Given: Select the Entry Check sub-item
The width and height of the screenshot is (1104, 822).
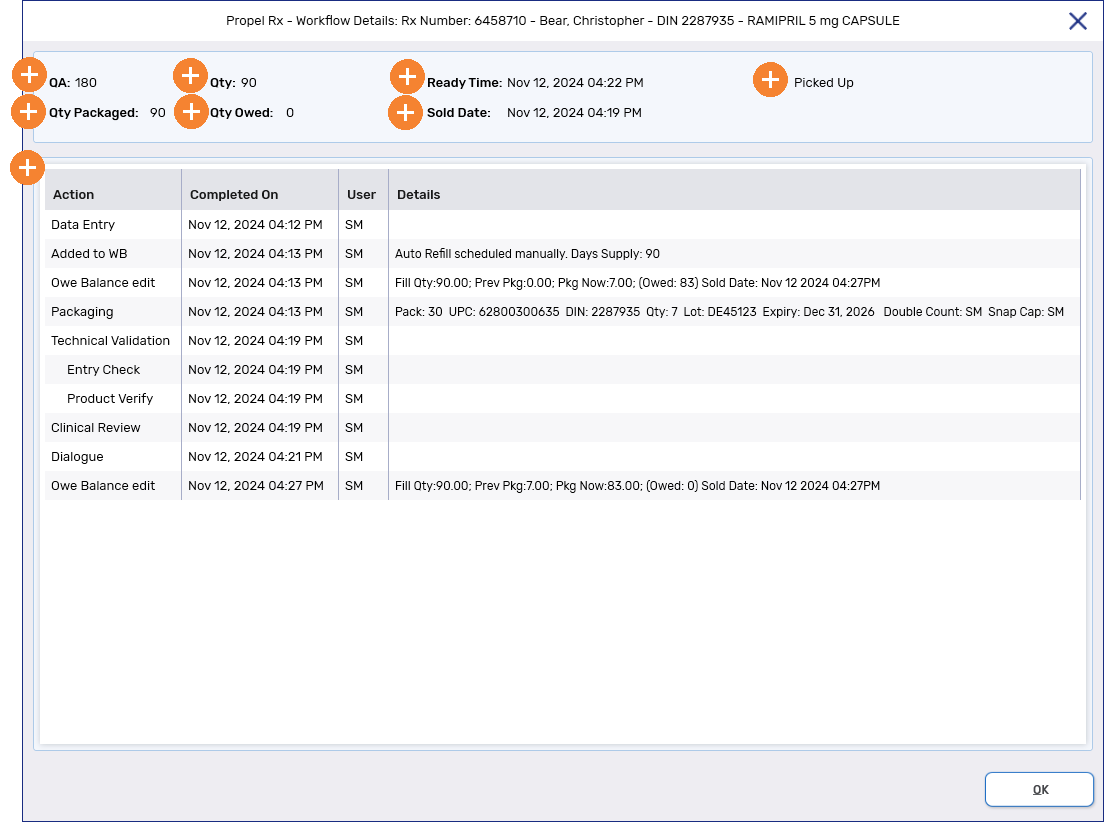Looking at the screenshot, I should (x=103, y=370).
